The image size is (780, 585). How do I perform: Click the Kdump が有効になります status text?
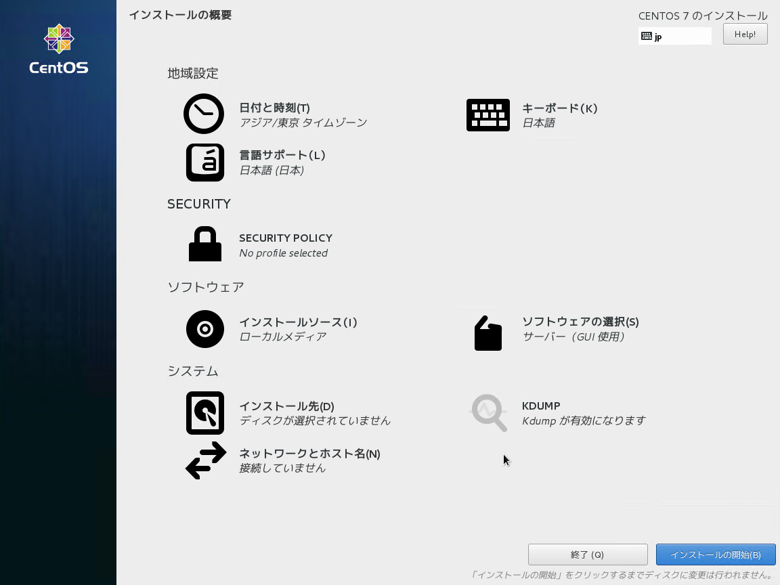pos(584,420)
